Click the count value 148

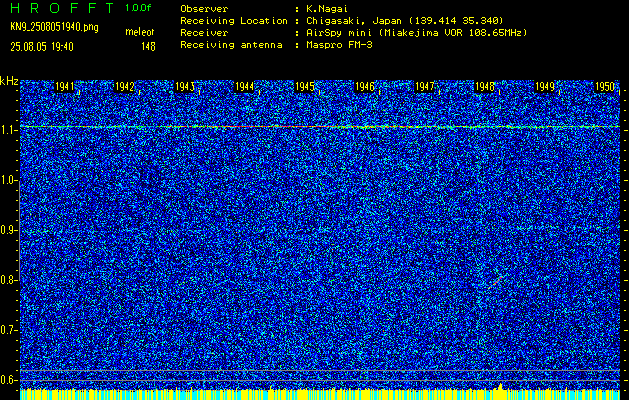tap(148, 47)
